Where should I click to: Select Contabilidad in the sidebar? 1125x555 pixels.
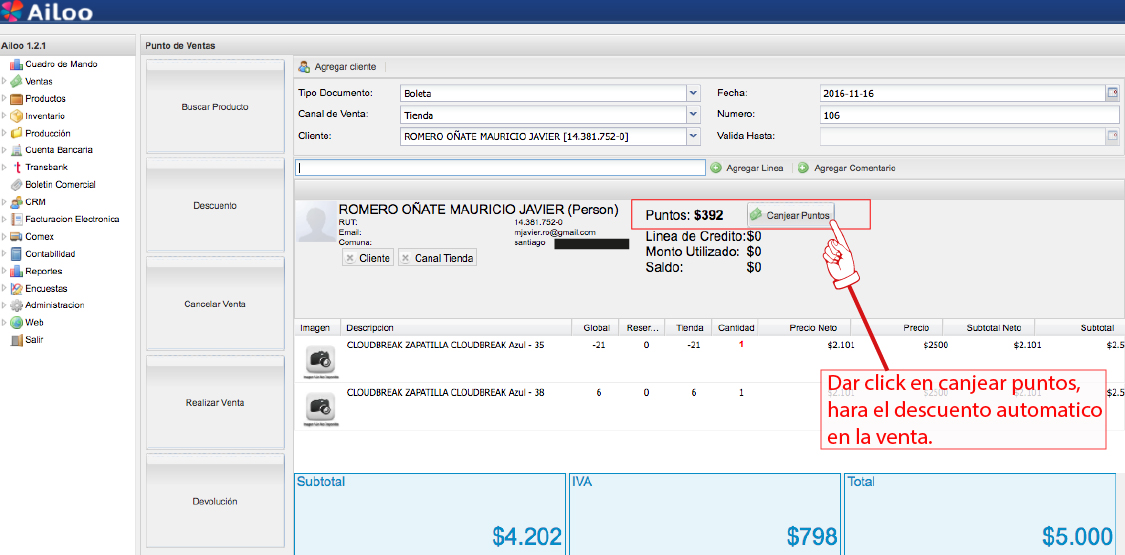(x=50, y=253)
